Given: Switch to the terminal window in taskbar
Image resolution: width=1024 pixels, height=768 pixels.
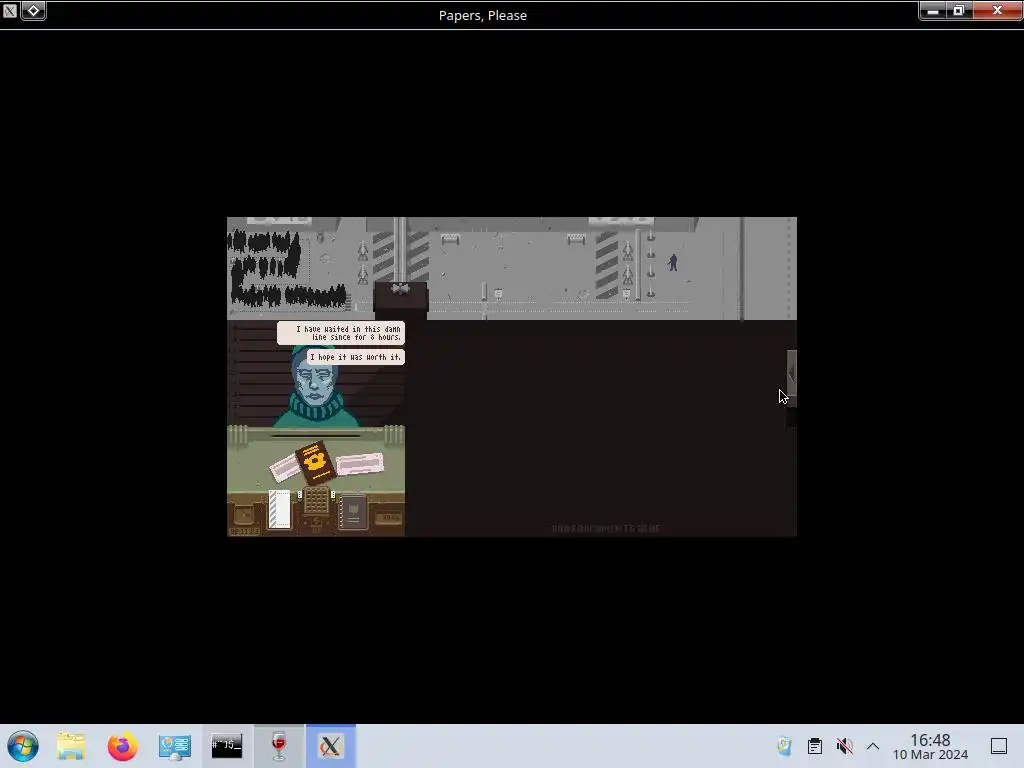Looking at the screenshot, I should 227,746.
